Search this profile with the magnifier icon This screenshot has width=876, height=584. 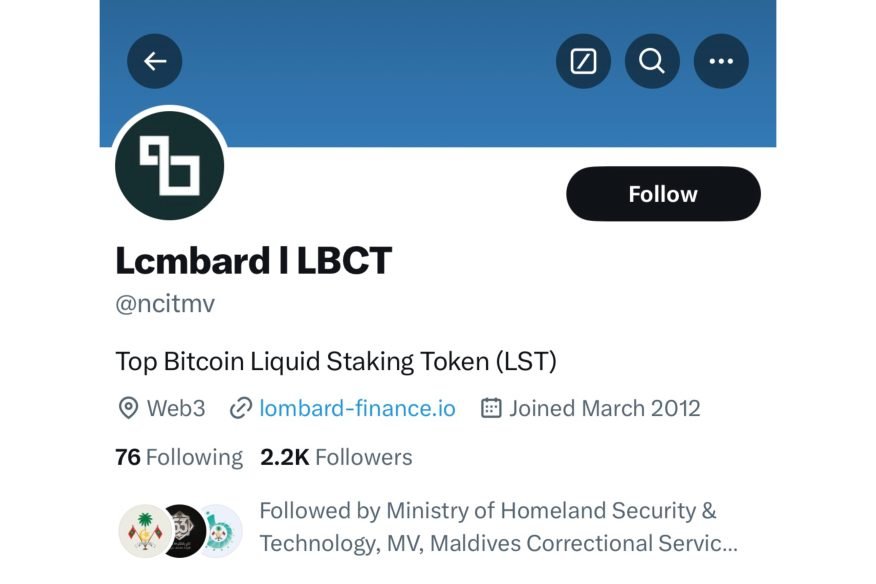click(652, 62)
